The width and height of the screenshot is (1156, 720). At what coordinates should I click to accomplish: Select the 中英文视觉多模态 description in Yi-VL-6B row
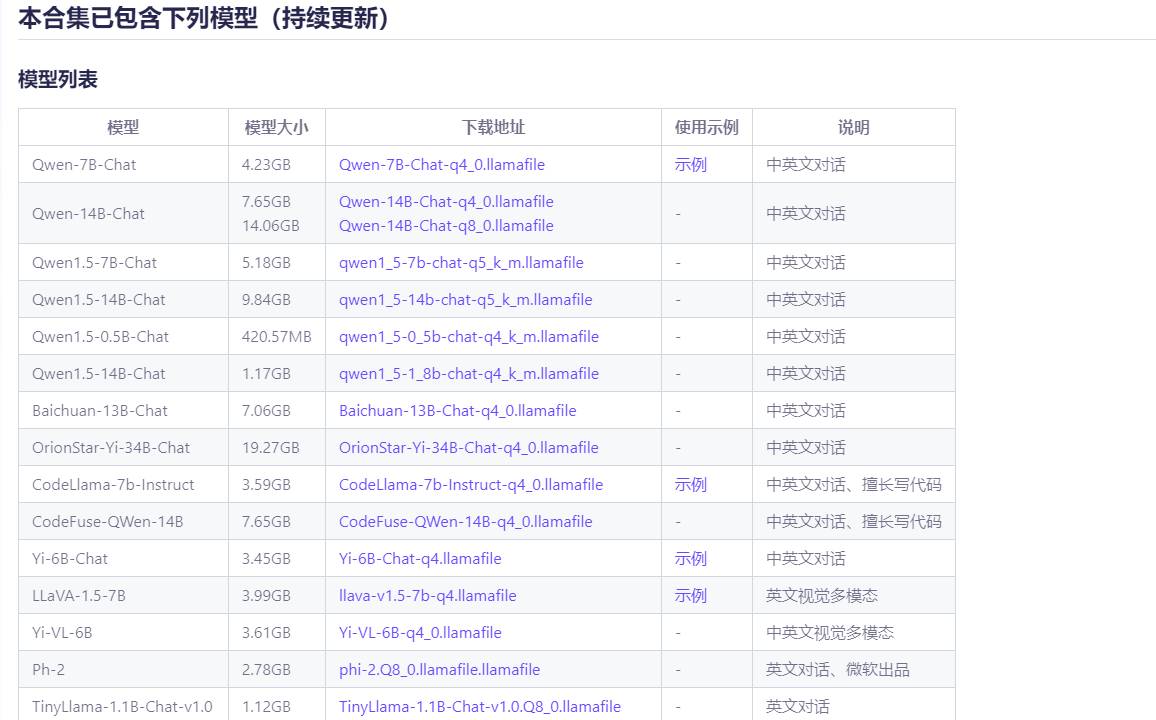click(x=829, y=632)
